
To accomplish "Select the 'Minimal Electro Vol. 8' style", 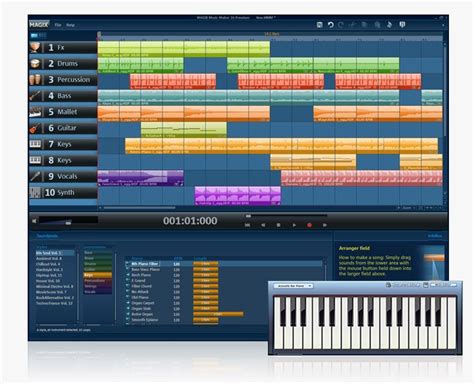I will pyautogui.click(x=55, y=286).
